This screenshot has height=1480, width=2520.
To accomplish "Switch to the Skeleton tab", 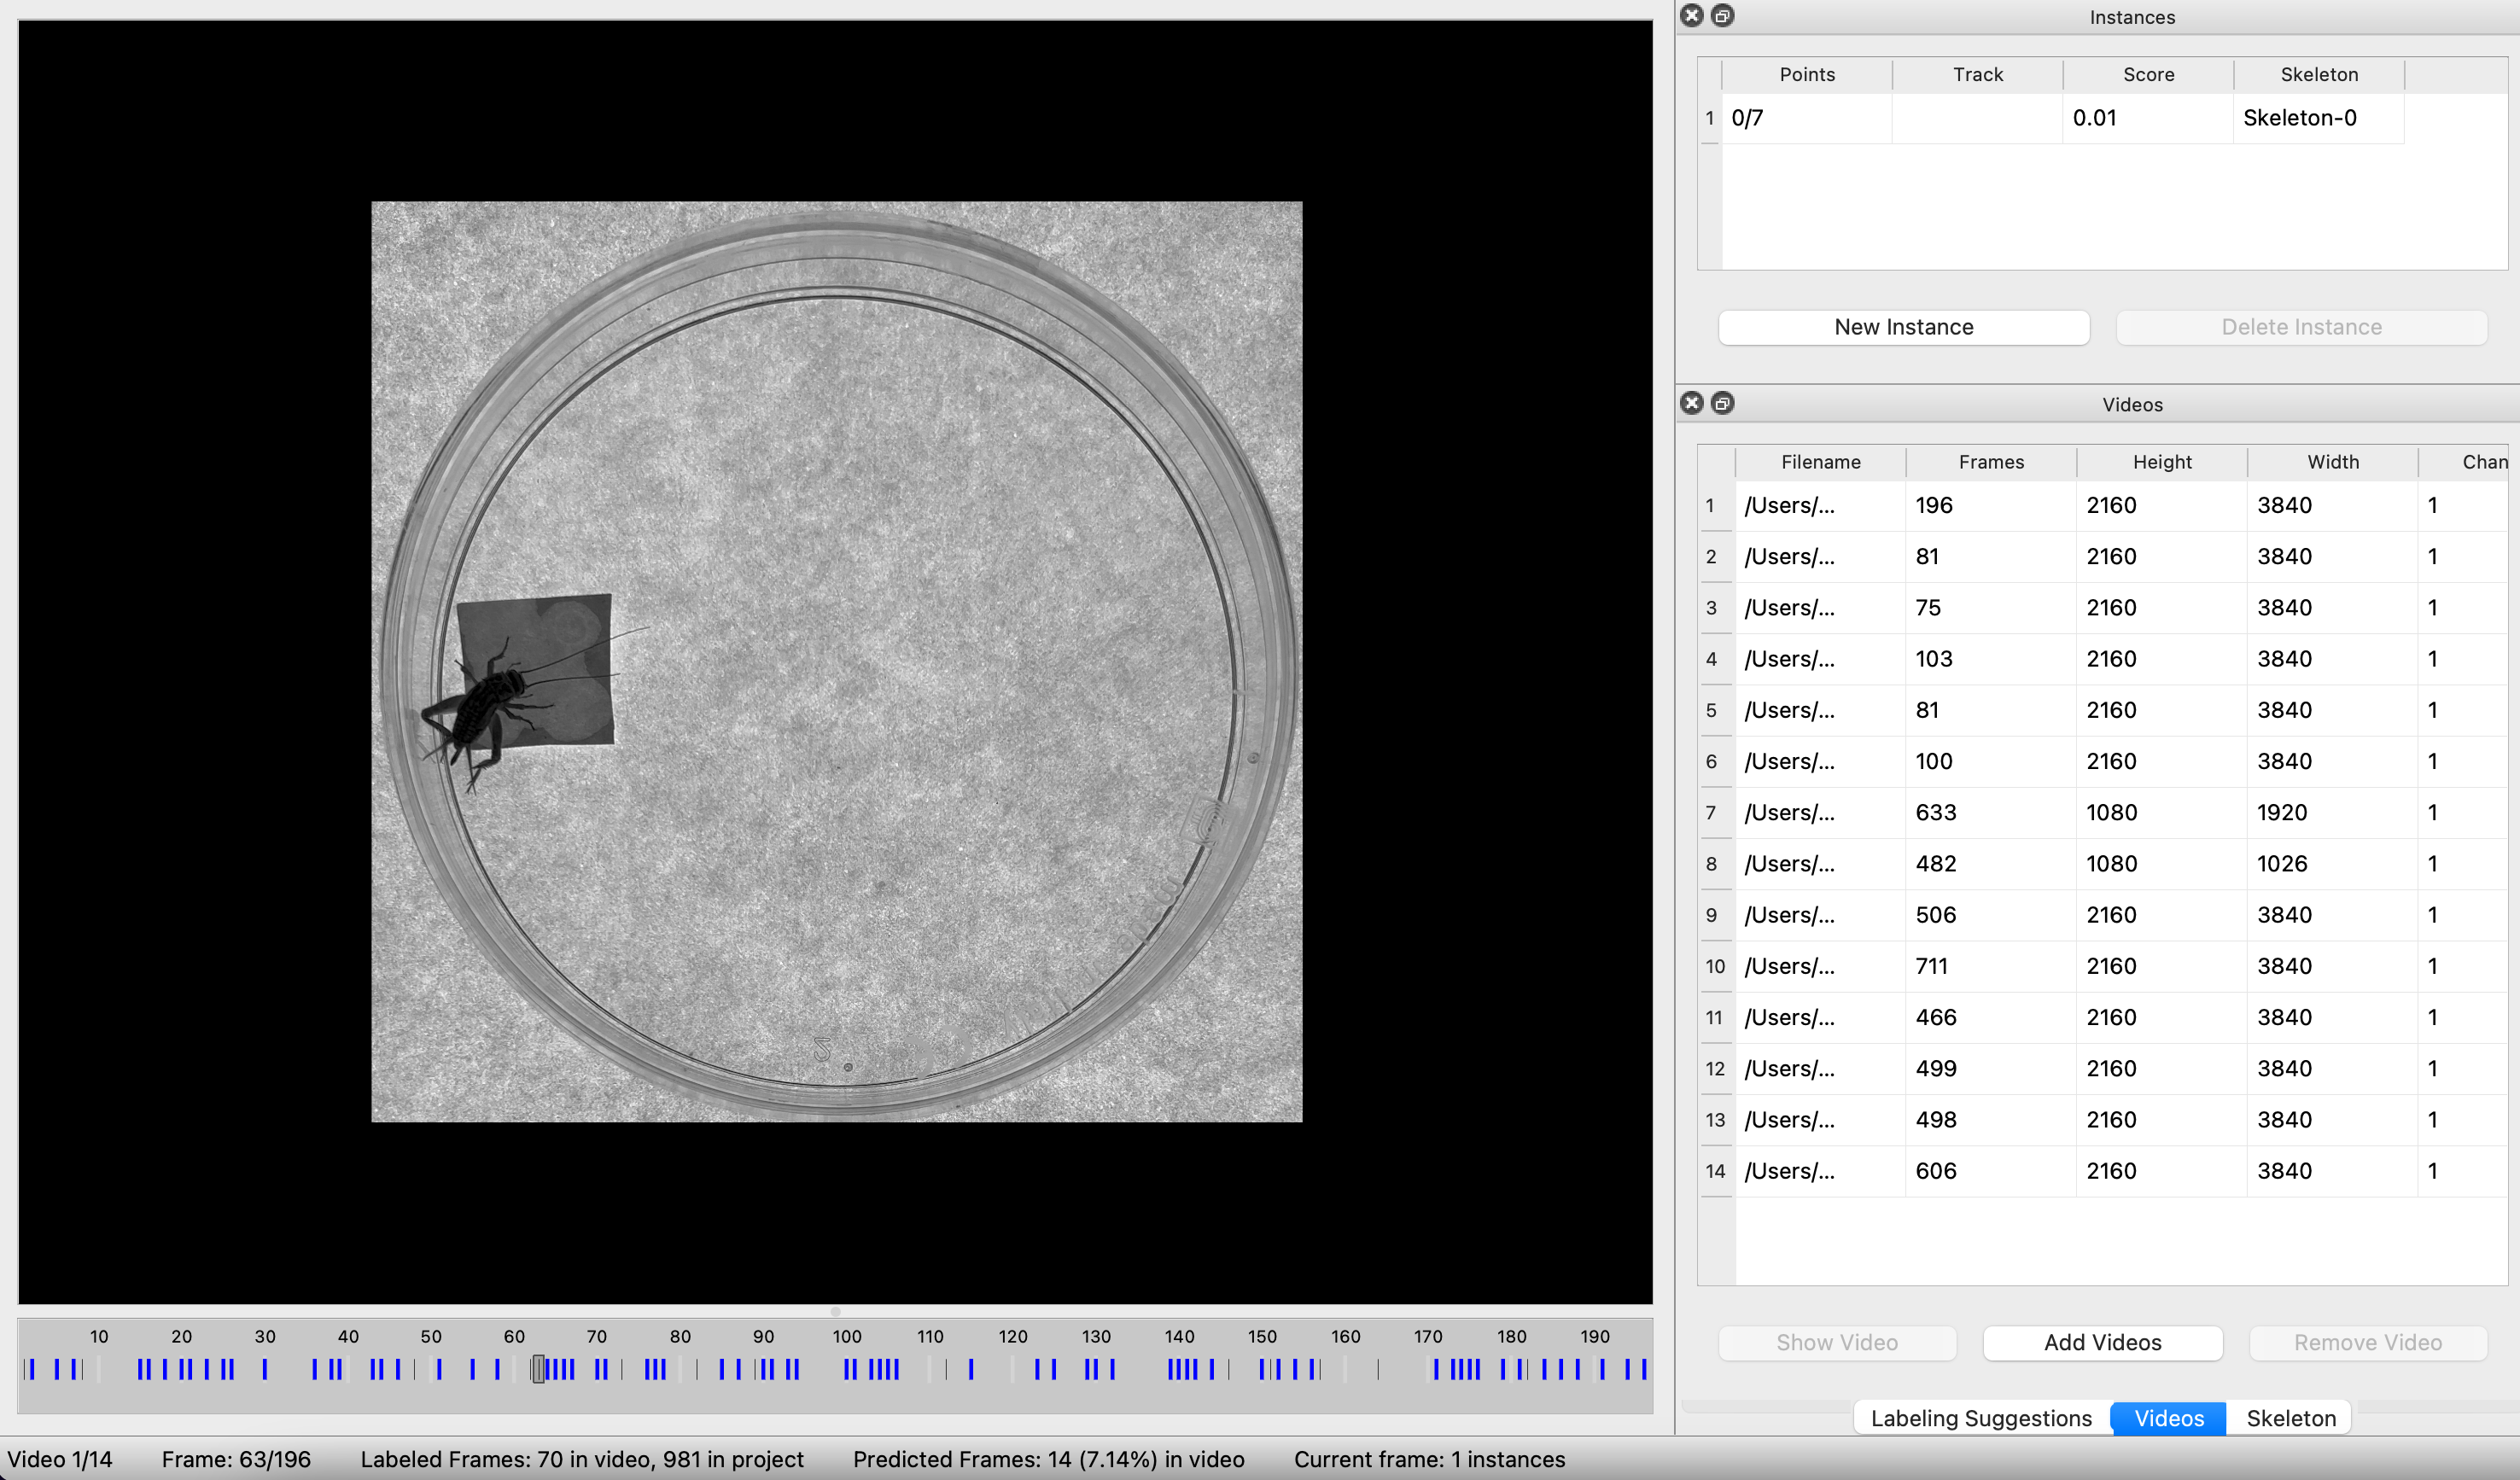I will click(x=2291, y=1418).
